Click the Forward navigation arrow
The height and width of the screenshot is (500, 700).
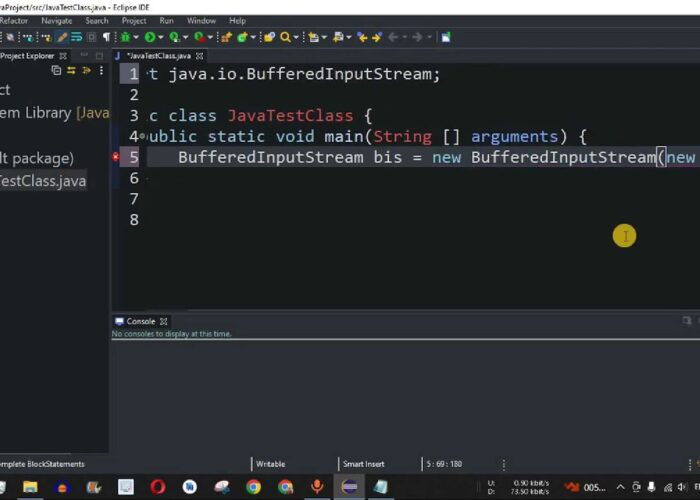coord(417,37)
